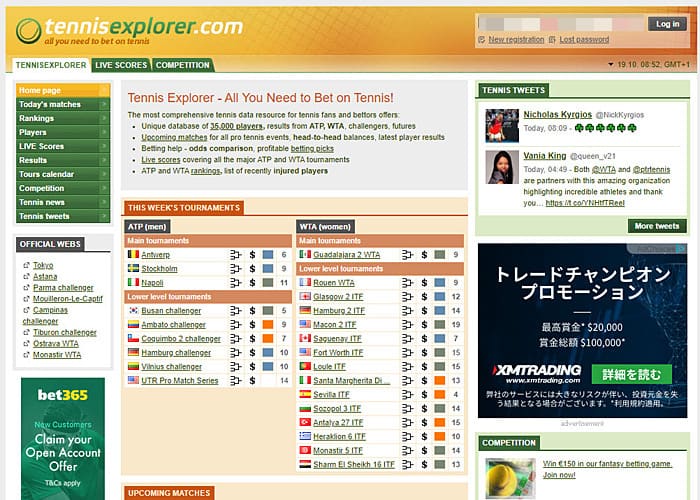Click the login username input field
The image size is (700, 500).
[561, 24]
